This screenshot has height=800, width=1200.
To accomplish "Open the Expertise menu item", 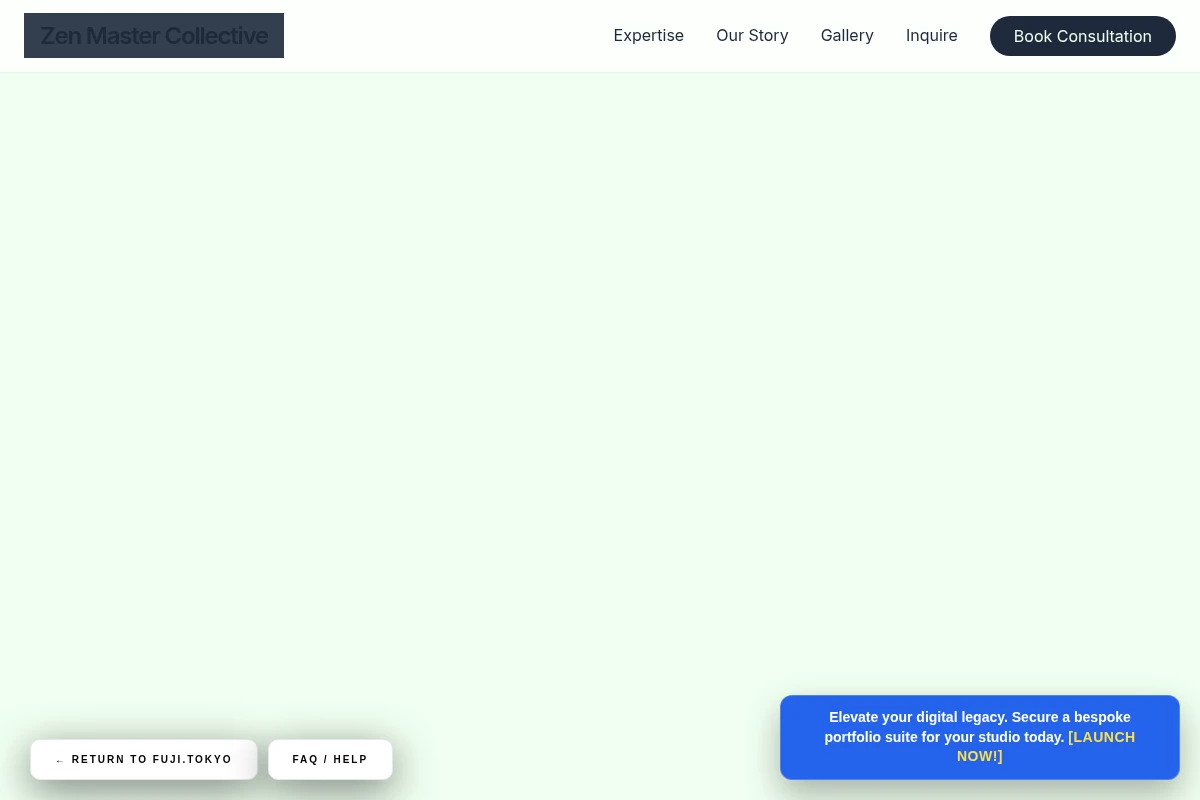I will click(x=649, y=36).
